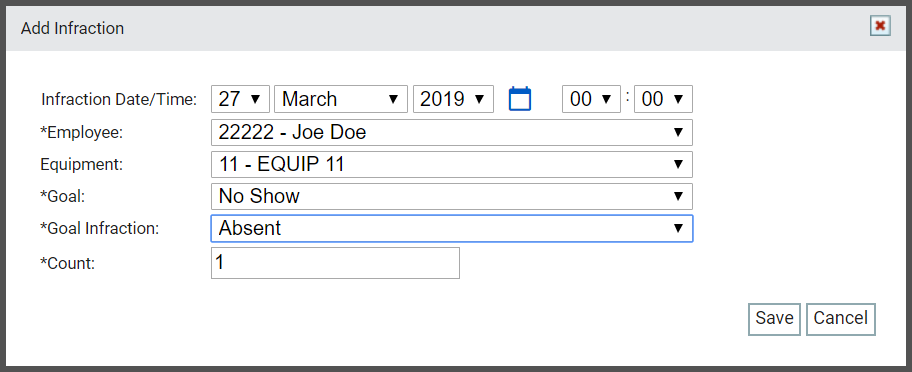Viewport: 912px width, 372px height.
Task: Cancel adding the infraction
Action: 840,319
